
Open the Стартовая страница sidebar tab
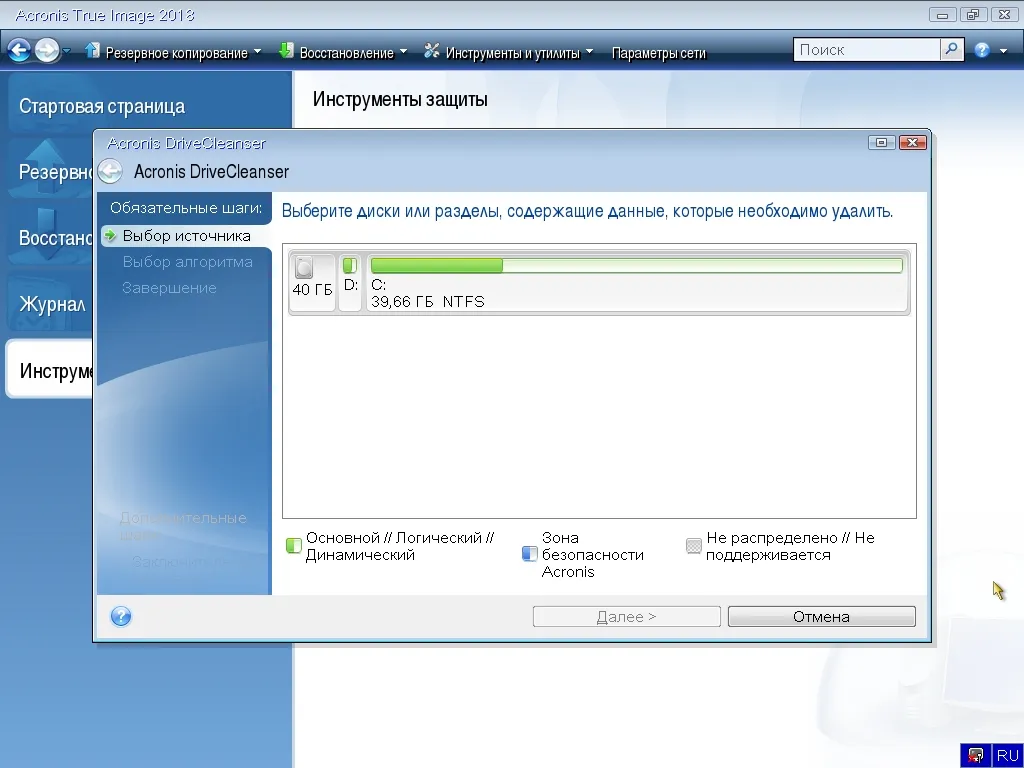102,106
